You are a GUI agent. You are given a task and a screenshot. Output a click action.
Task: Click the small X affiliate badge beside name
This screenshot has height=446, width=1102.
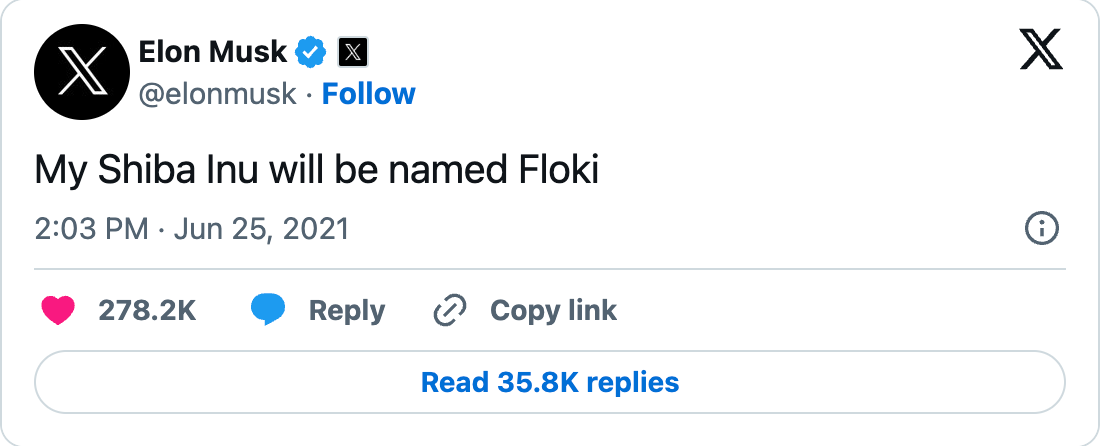353,53
